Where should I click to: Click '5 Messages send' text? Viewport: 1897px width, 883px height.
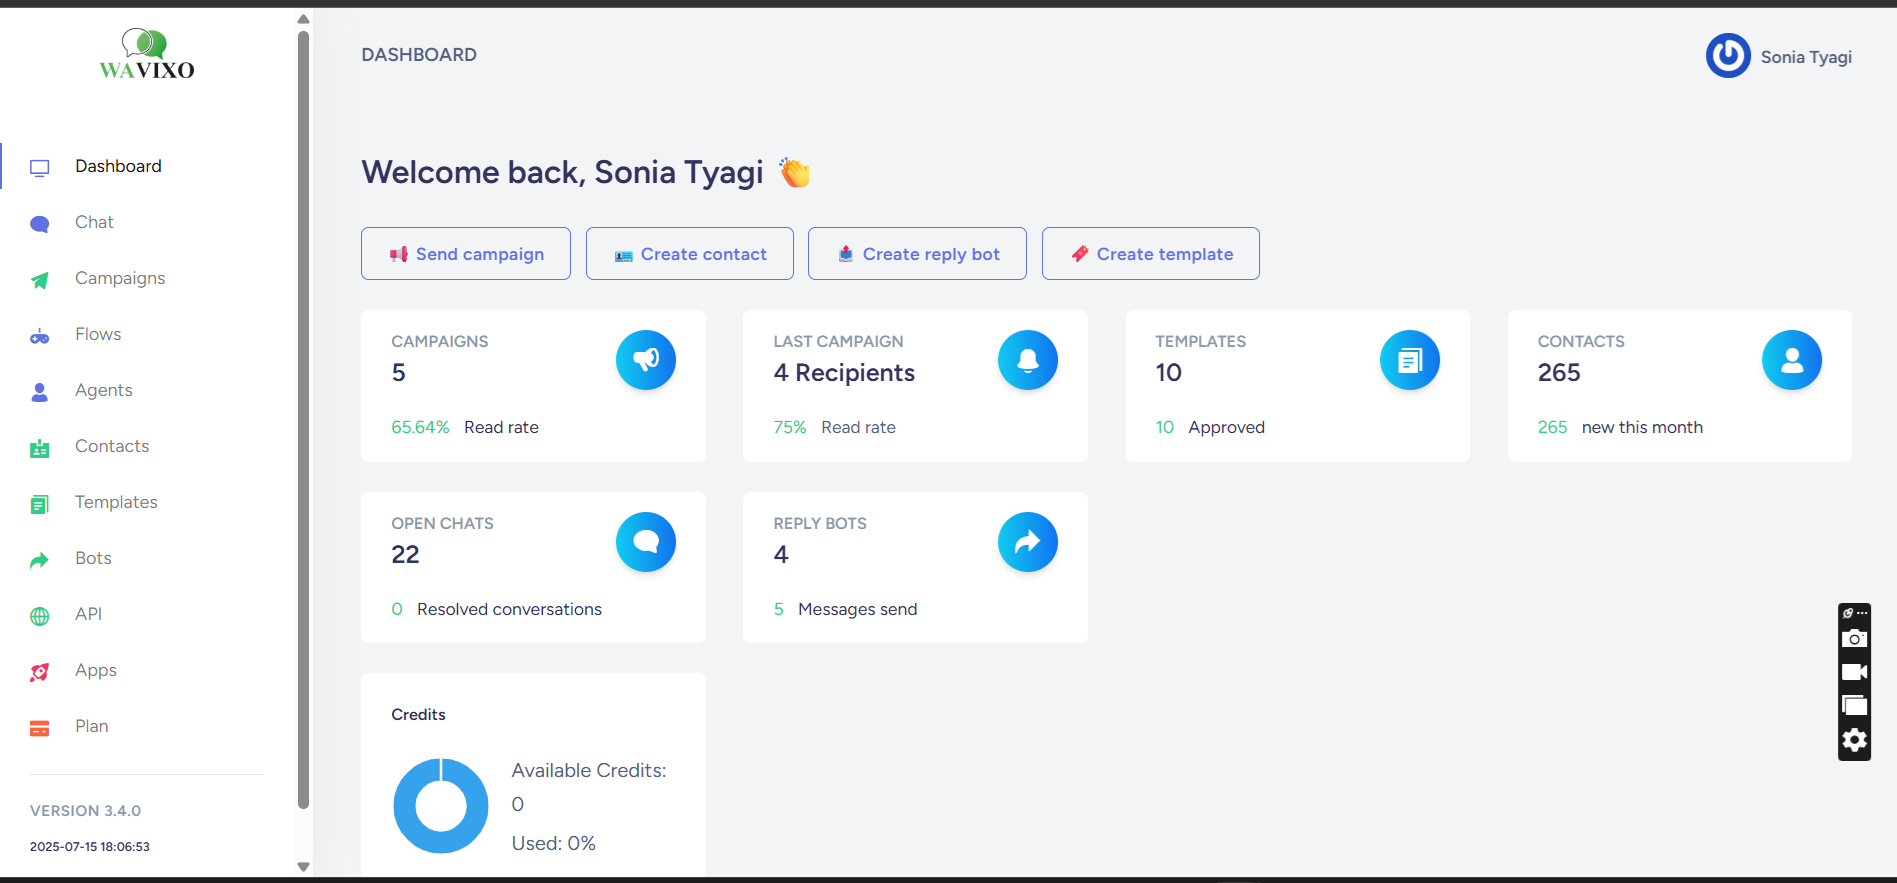pyautogui.click(x=845, y=609)
